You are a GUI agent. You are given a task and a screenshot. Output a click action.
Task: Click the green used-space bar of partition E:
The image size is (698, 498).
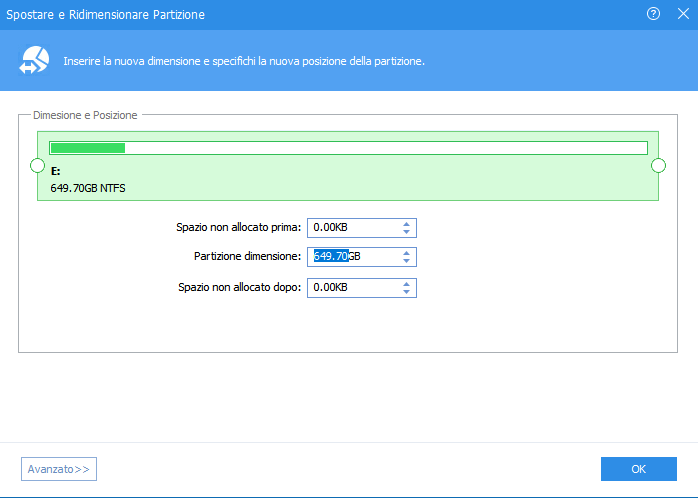pyautogui.click(x=87, y=148)
